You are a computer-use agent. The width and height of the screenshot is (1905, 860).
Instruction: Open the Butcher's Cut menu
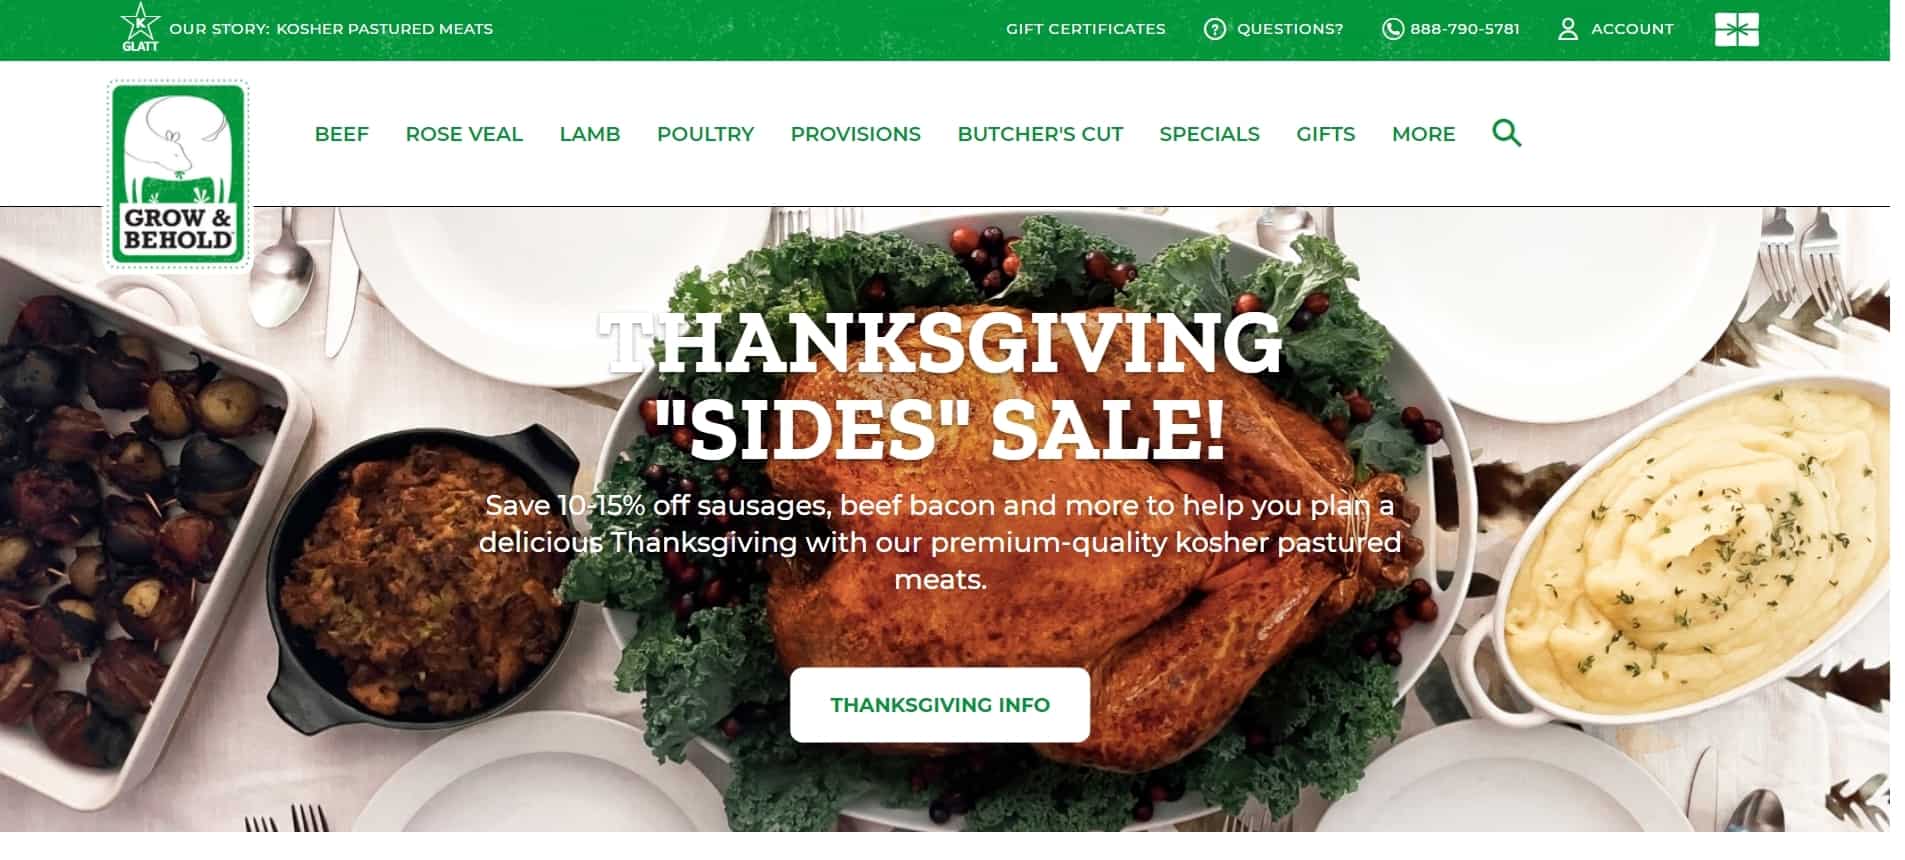[1040, 134]
